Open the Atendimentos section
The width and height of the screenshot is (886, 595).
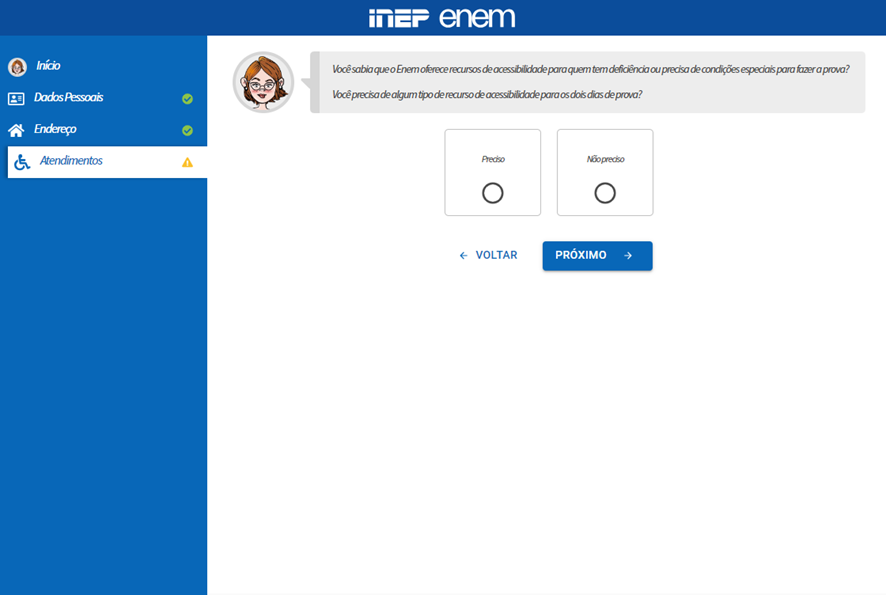tap(72, 160)
